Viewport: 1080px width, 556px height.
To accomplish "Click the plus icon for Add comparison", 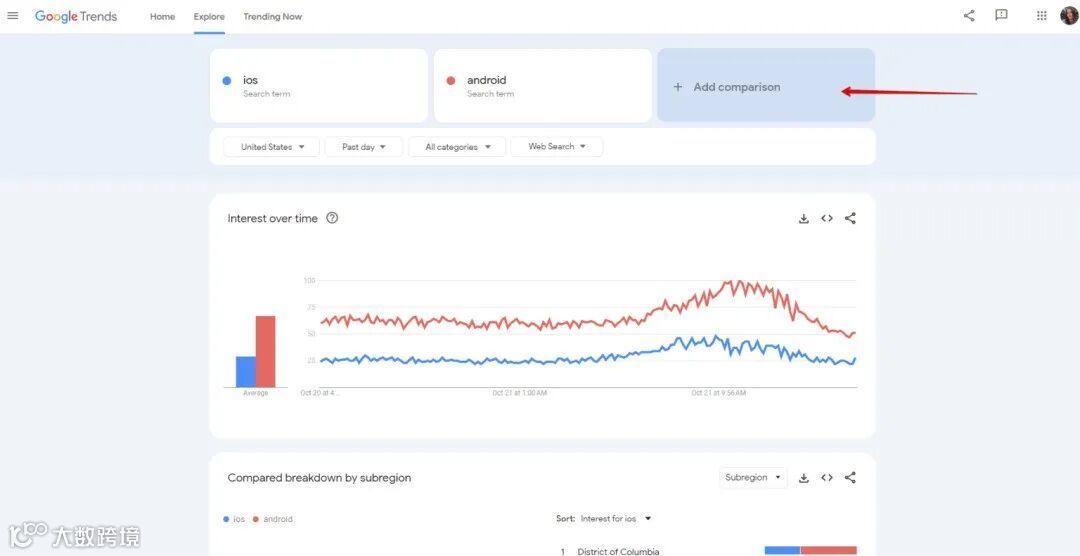I will [x=678, y=87].
